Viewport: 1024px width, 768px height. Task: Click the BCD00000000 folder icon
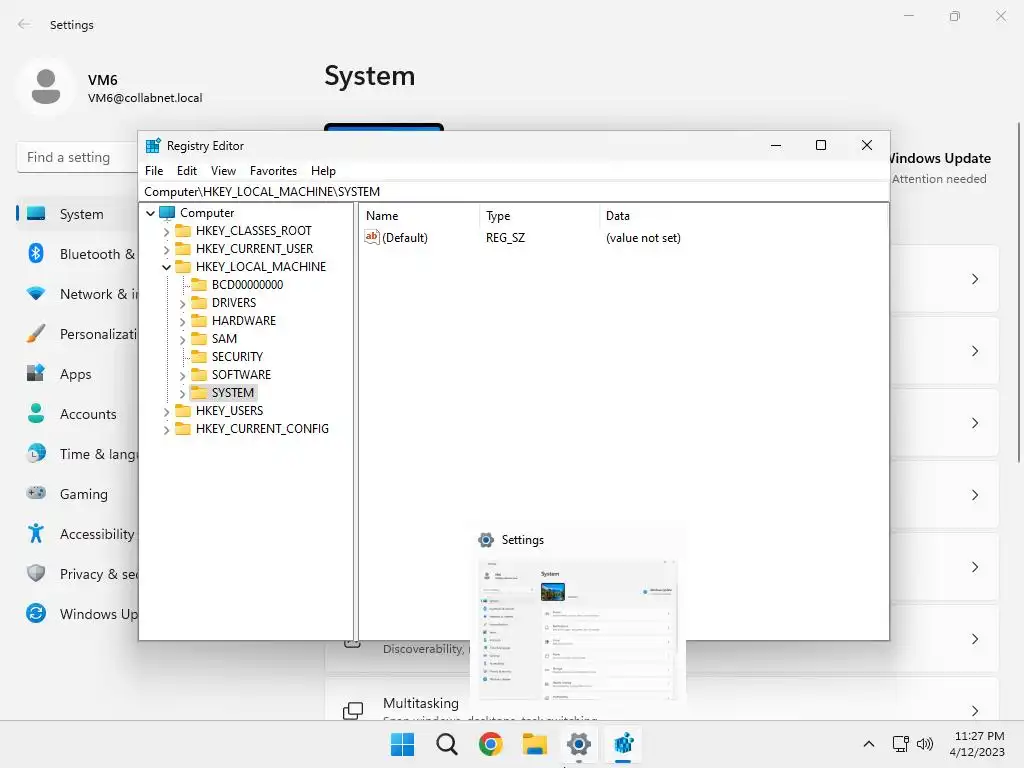click(199, 285)
